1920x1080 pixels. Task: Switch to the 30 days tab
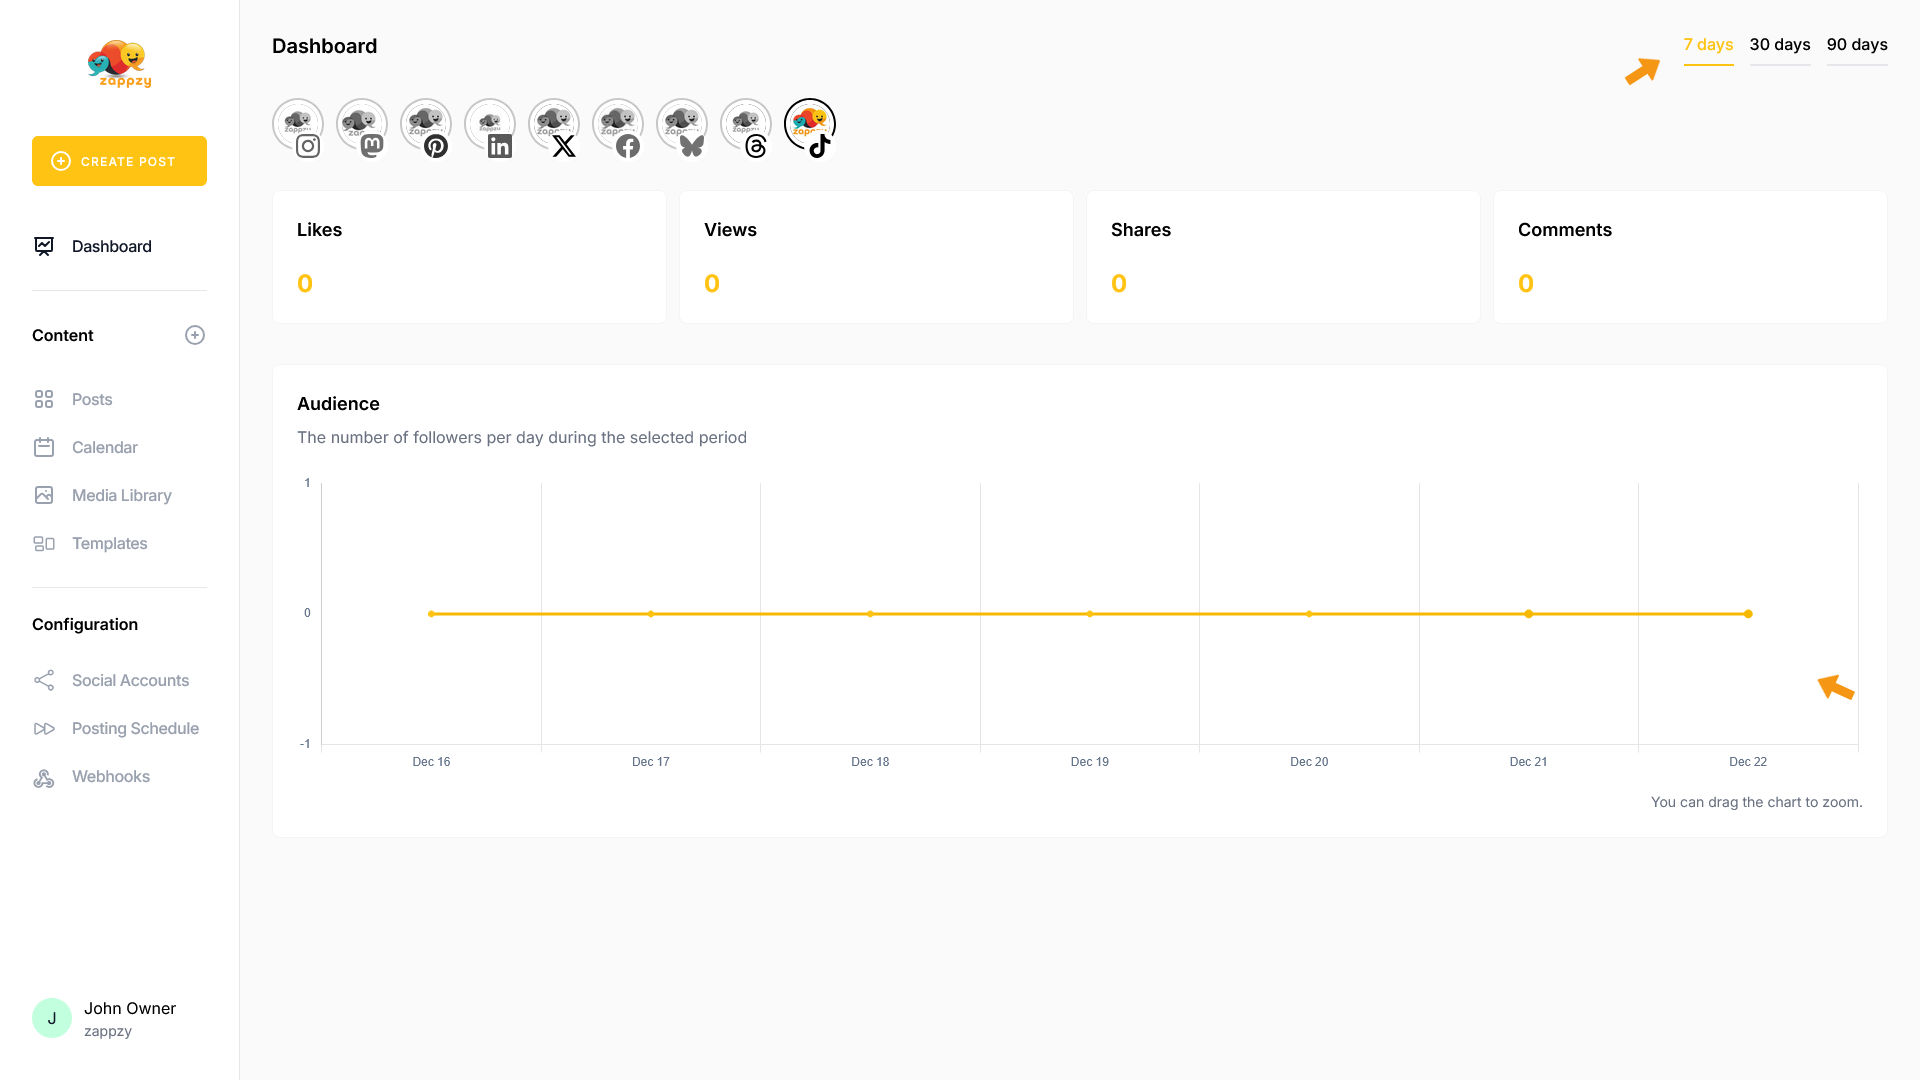1780,45
